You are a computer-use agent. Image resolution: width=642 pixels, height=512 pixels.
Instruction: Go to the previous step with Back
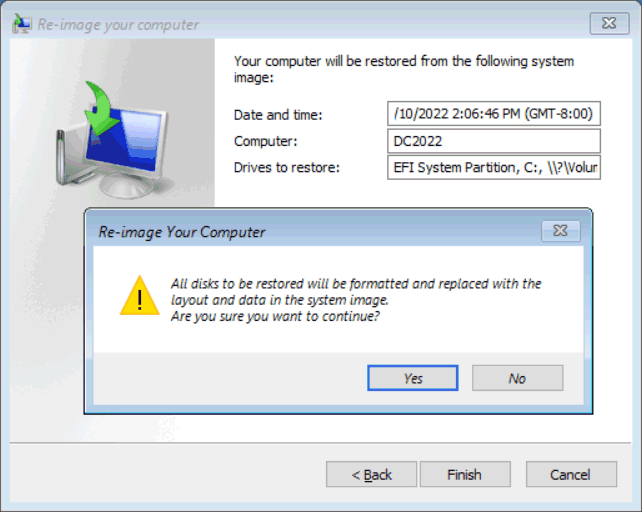pos(371,474)
